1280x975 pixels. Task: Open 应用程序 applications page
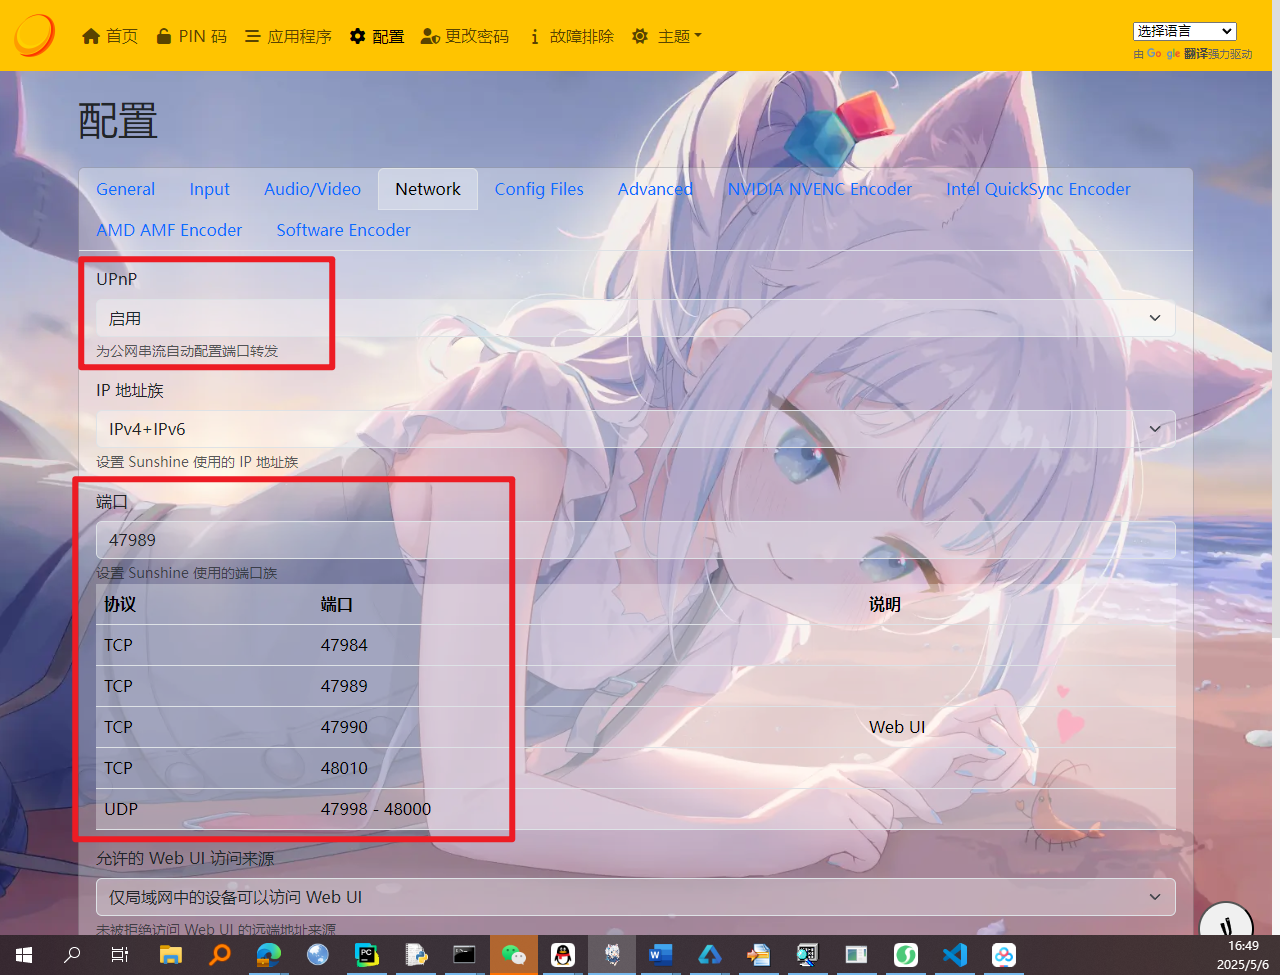(x=288, y=36)
